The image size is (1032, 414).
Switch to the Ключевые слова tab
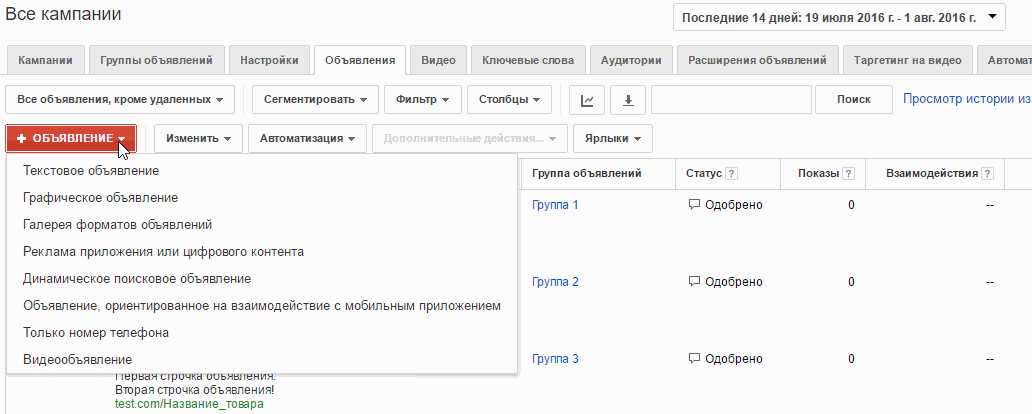tap(528, 60)
